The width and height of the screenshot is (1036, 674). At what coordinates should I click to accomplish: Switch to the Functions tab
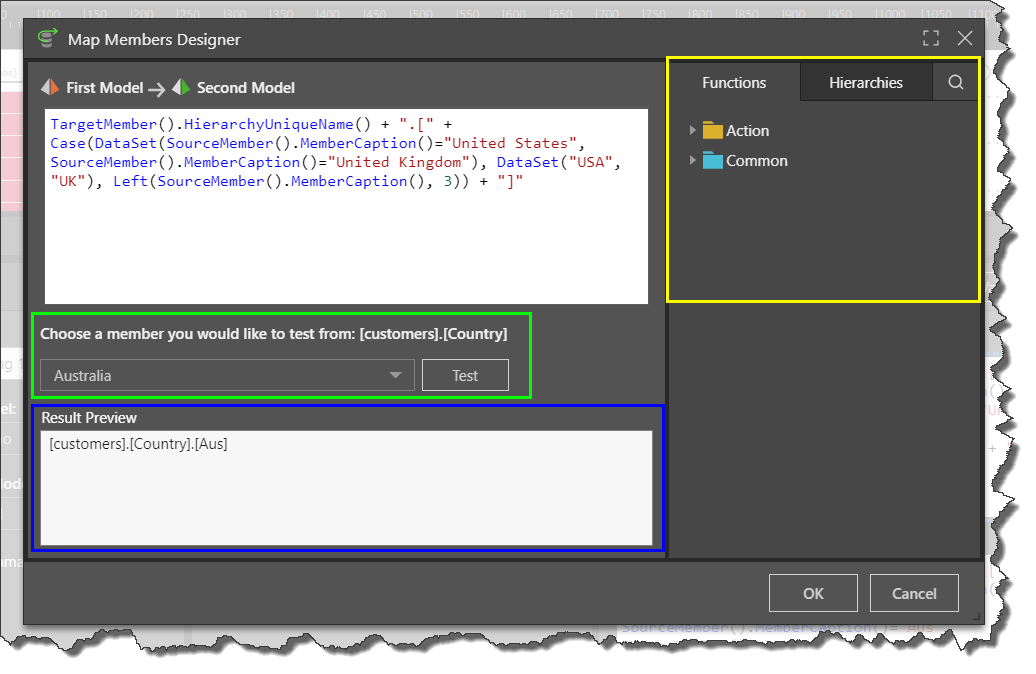click(x=734, y=83)
